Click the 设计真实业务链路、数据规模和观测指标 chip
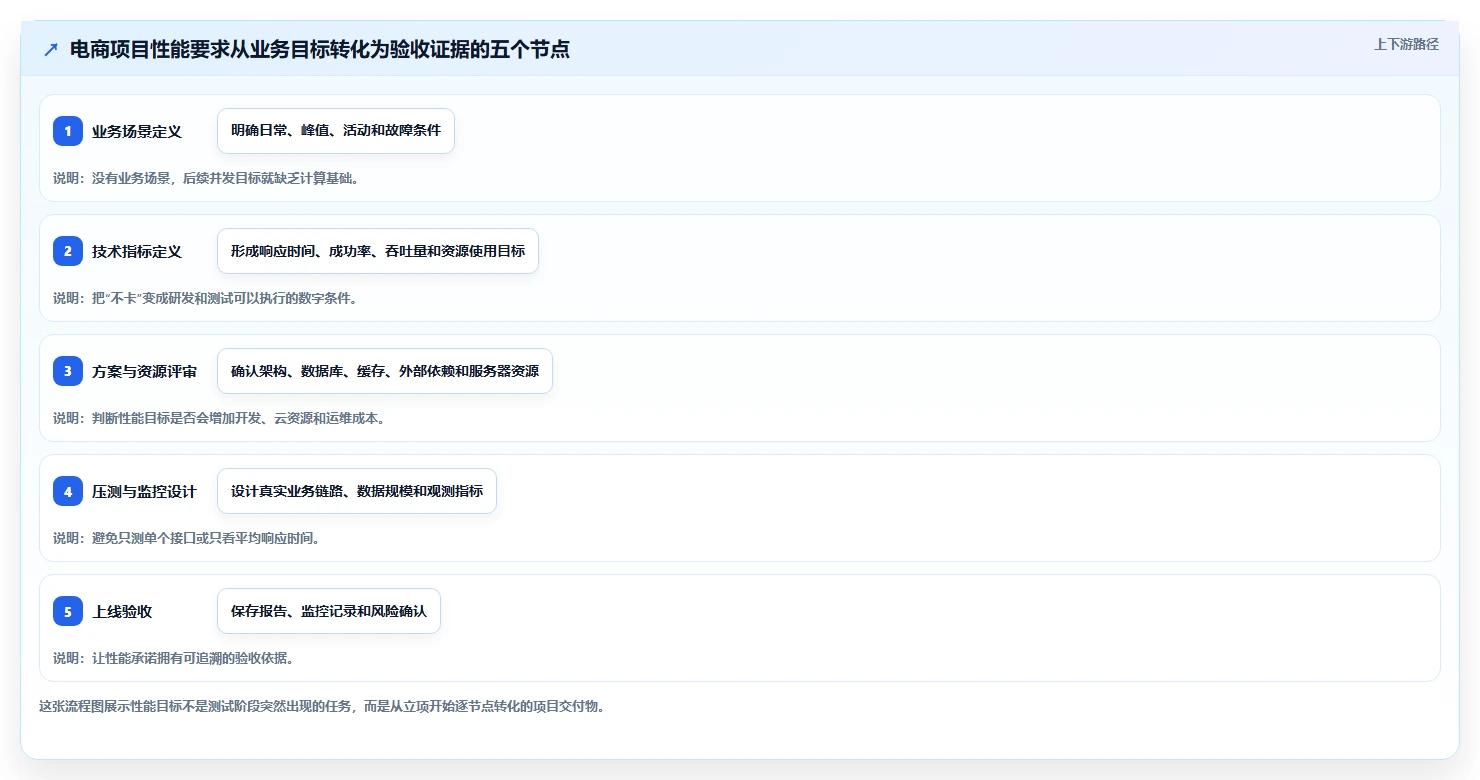 (357, 491)
